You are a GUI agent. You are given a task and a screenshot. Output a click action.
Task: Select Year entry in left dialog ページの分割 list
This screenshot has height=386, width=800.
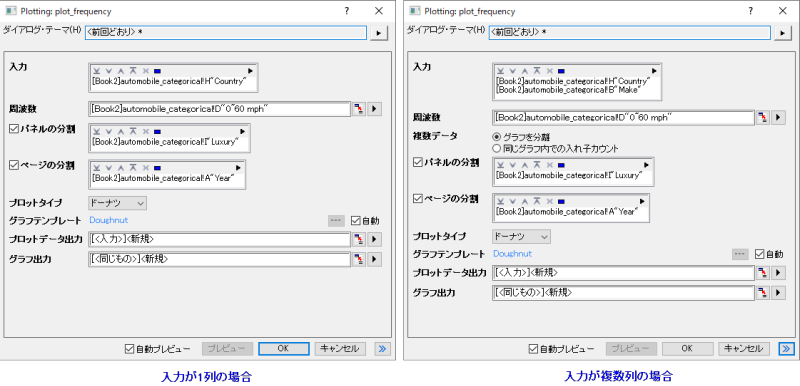click(x=163, y=177)
